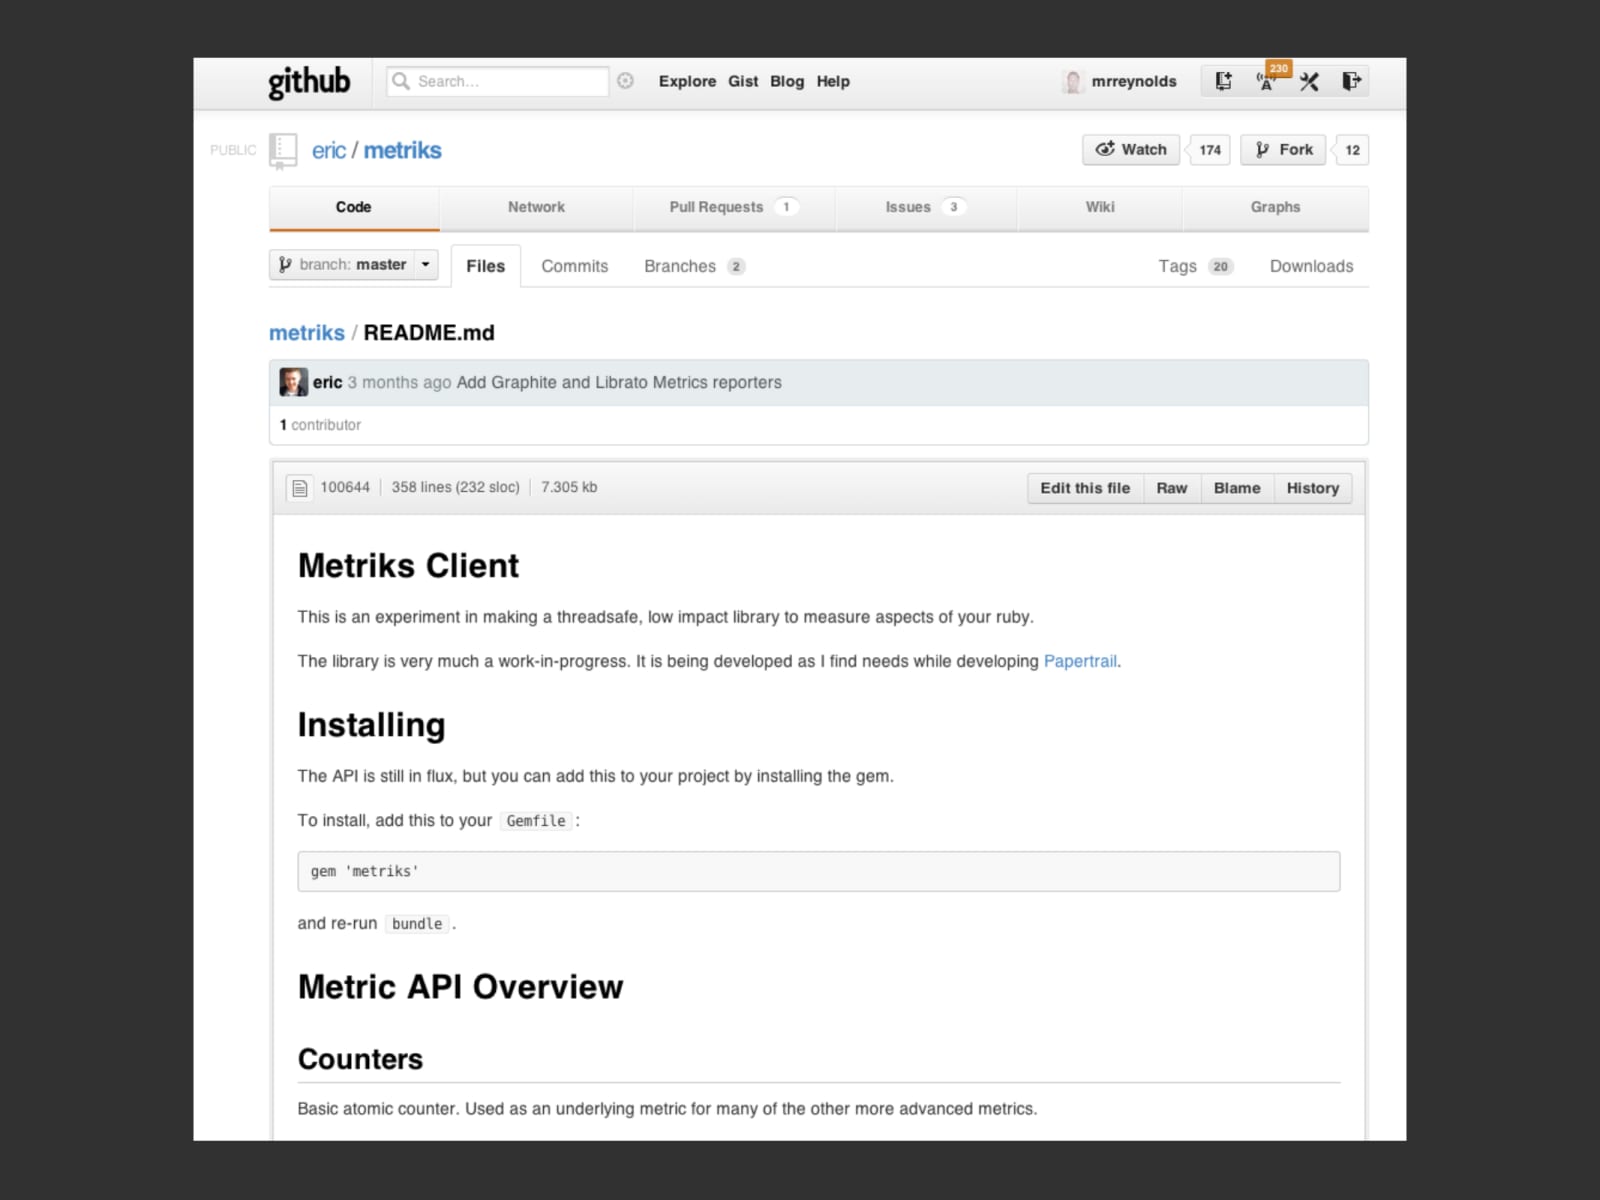1600x1200 pixels.
Task: Click inline bundle code text
Action: 417,924
